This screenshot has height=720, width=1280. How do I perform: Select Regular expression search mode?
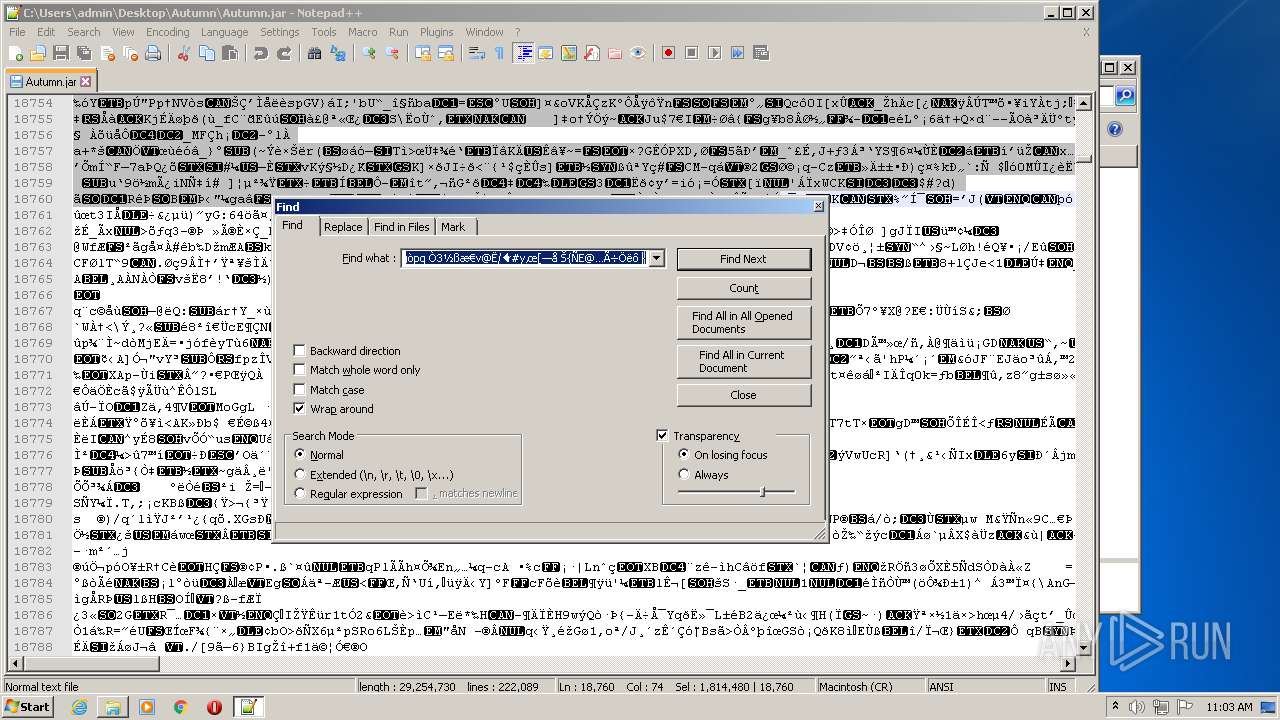tap(348, 494)
